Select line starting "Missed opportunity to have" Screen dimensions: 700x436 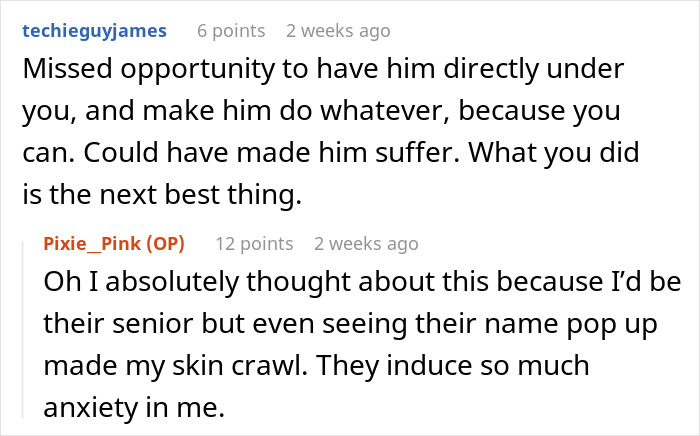click(x=323, y=70)
